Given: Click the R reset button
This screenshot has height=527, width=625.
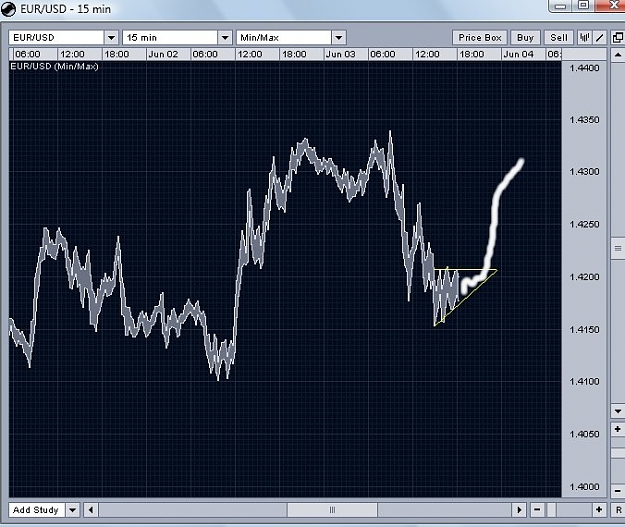Looking at the screenshot, I should 618,510.
